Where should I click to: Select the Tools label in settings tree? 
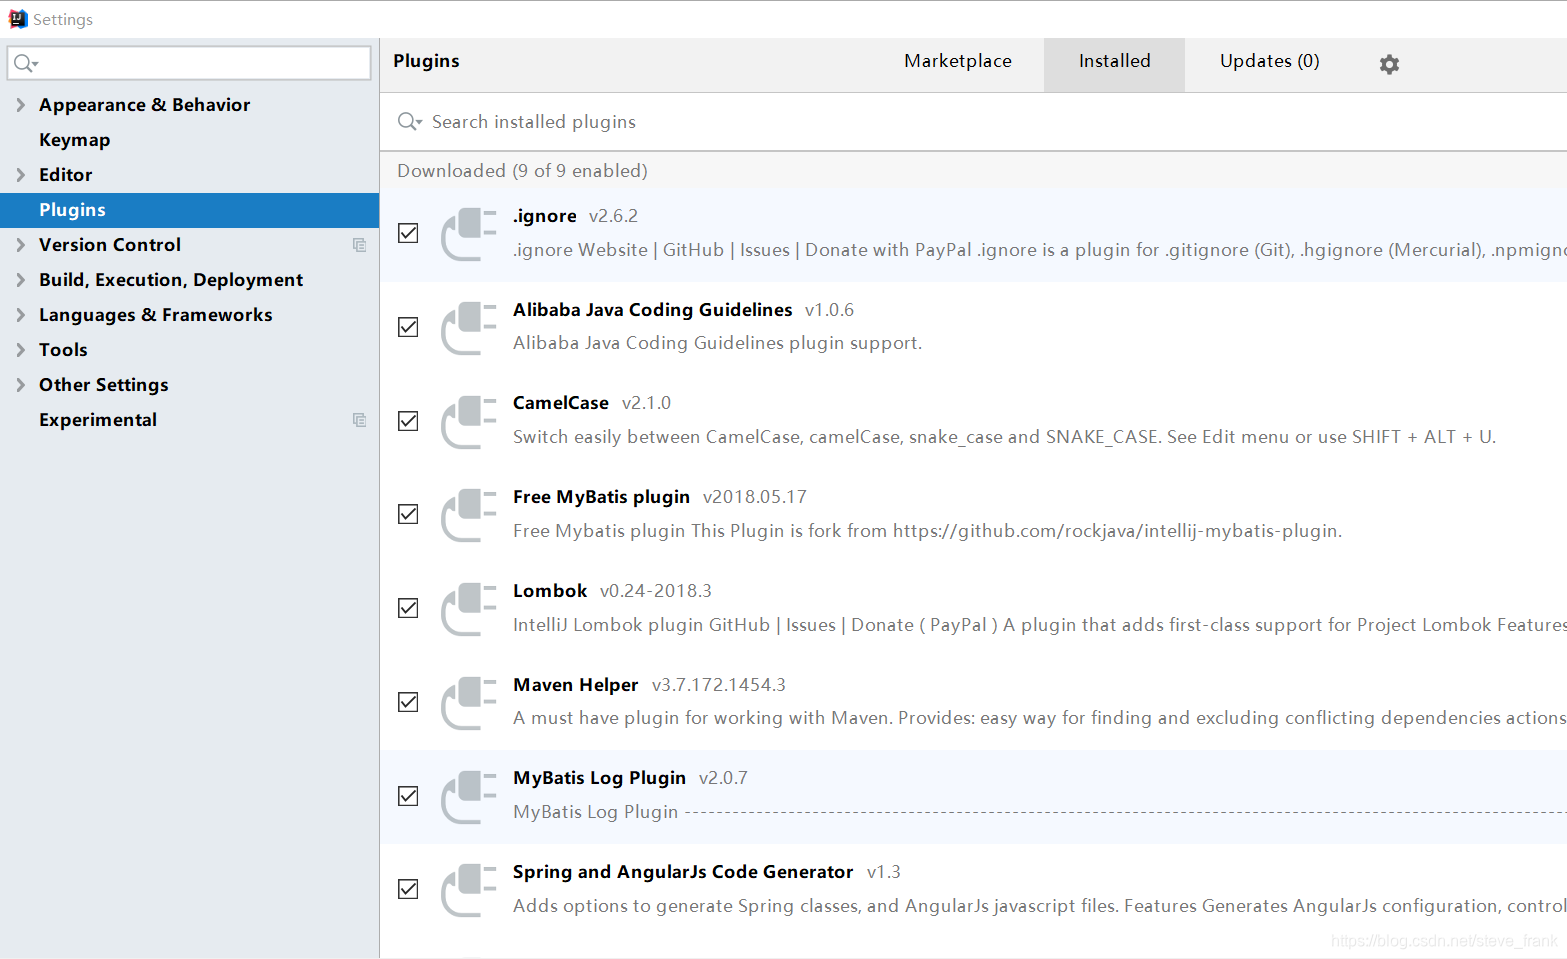tap(63, 350)
